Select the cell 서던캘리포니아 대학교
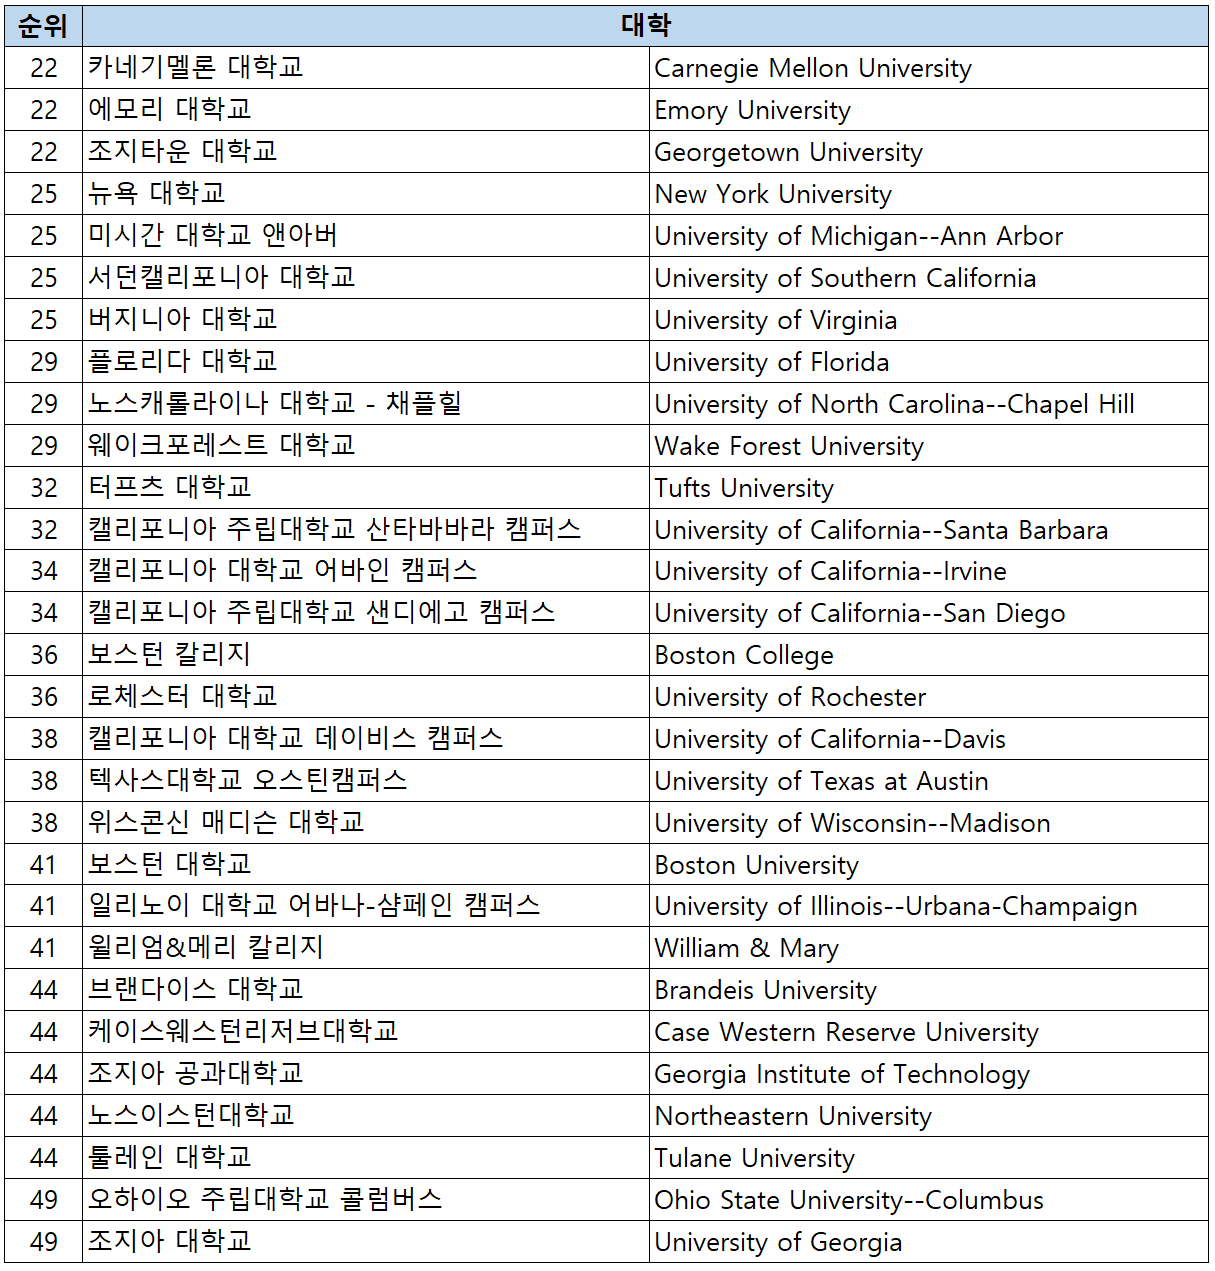This screenshot has width=1215, height=1271. point(366,278)
